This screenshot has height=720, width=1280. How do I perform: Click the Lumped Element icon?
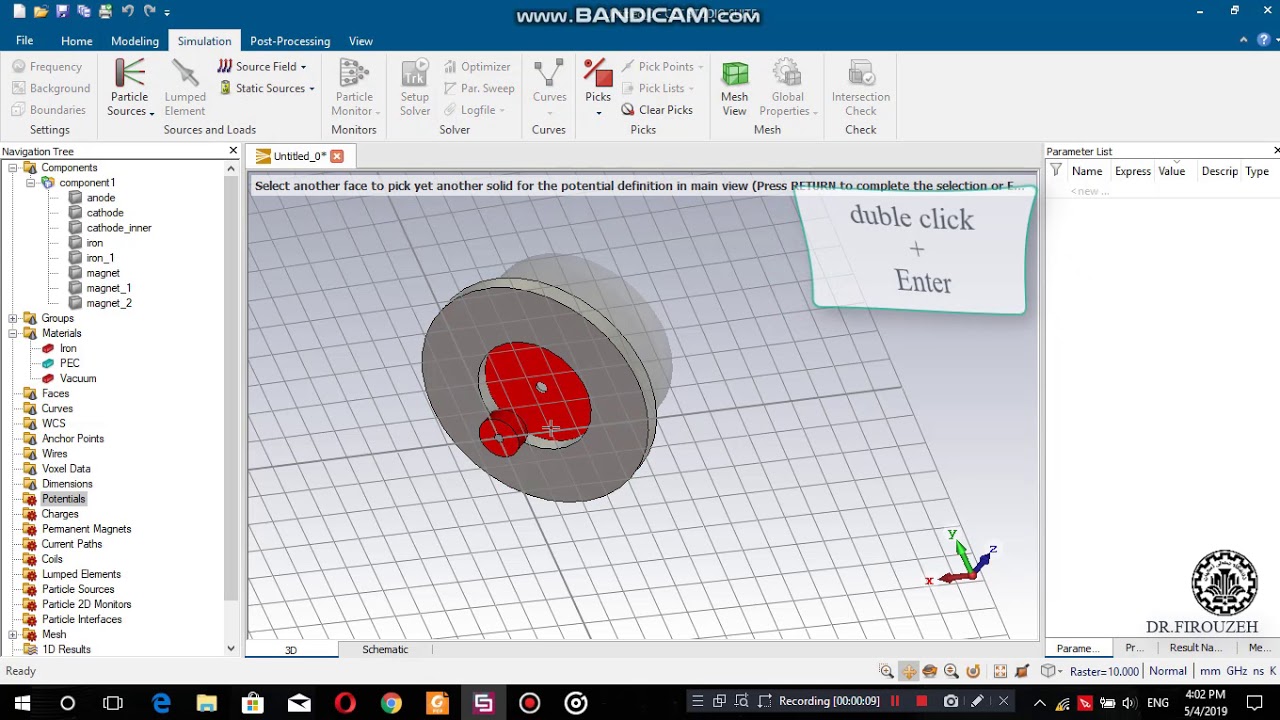(x=185, y=88)
